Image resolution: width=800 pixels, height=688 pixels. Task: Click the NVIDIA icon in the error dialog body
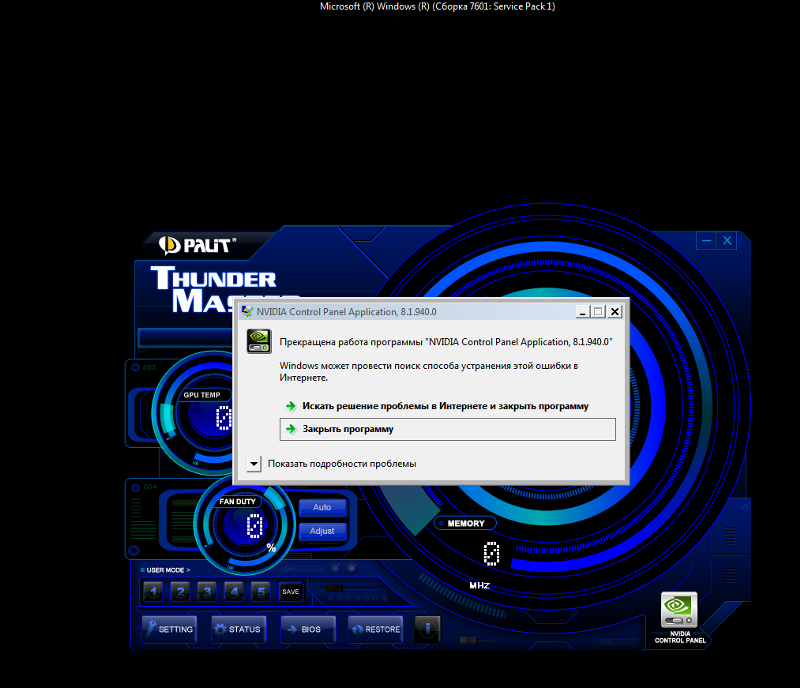(x=259, y=341)
